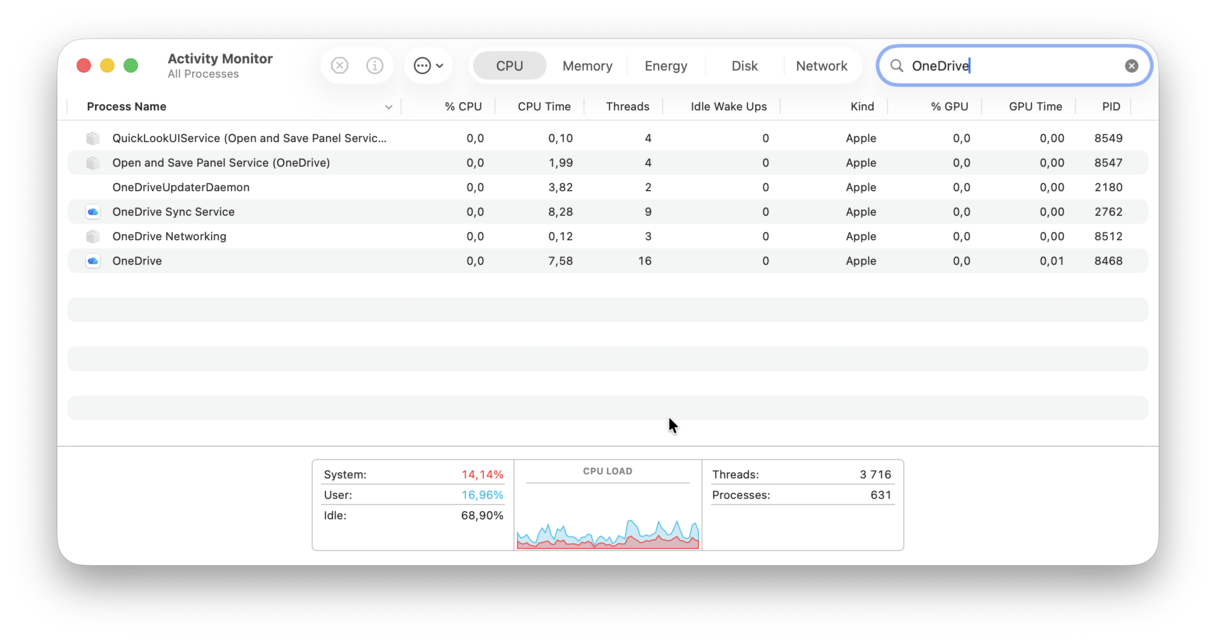This screenshot has height=641, width=1216.
Task: Sort by Threads column header
Action: pos(627,107)
